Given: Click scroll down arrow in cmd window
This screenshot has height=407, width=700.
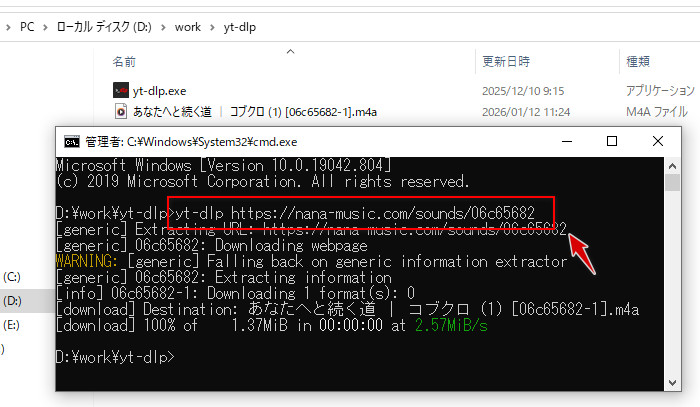Looking at the screenshot, I should (672, 383).
